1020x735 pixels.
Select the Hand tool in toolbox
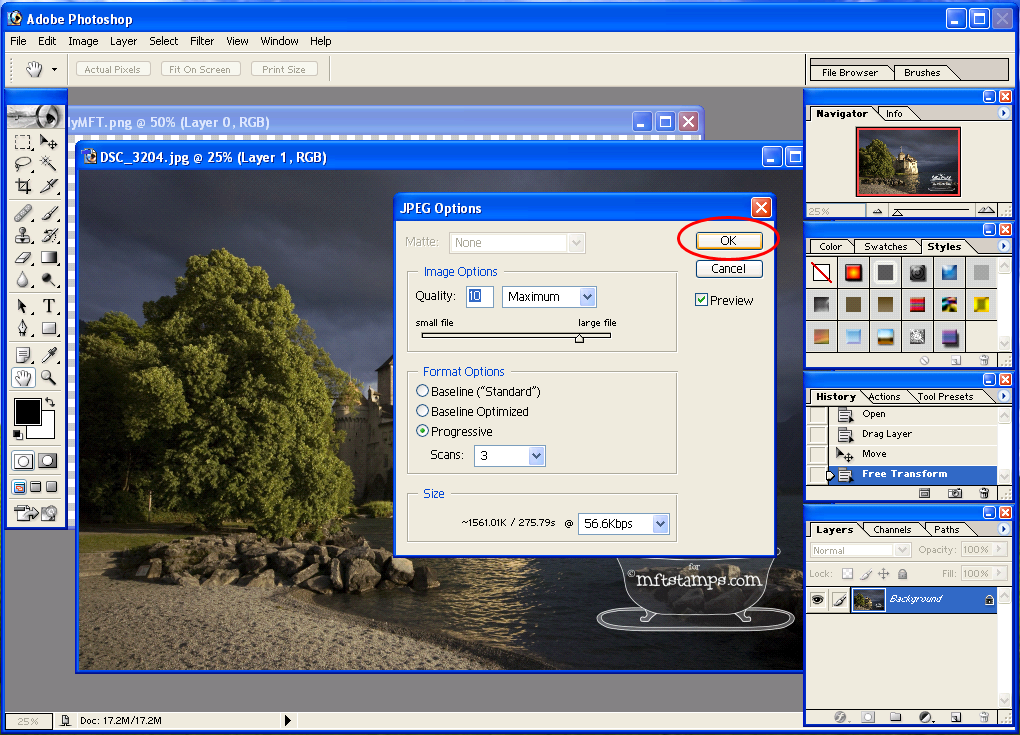point(23,377)
